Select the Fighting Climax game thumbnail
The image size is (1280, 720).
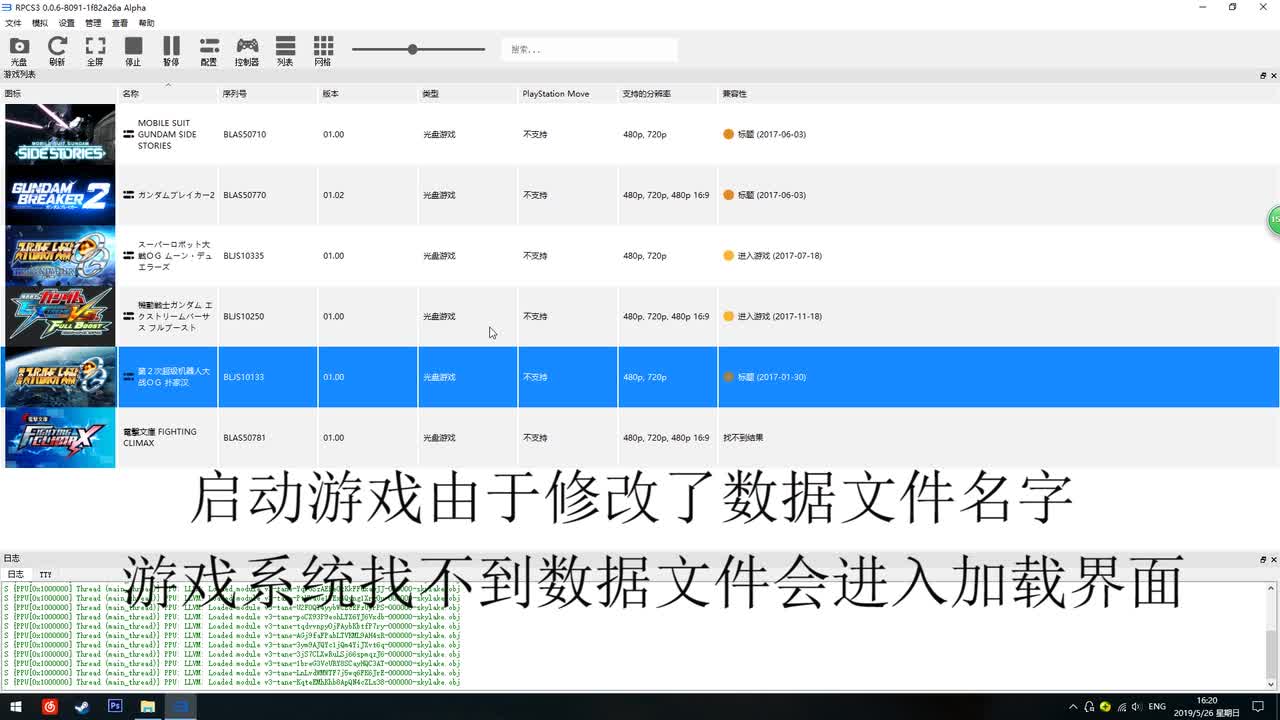click(60, 437)
